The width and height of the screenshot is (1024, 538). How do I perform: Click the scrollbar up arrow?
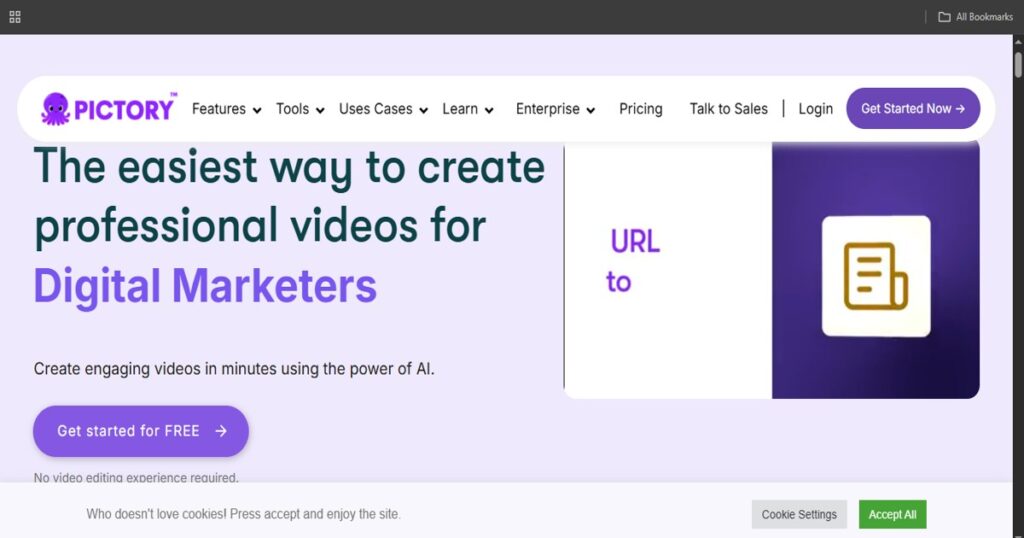coord(1017,41)
